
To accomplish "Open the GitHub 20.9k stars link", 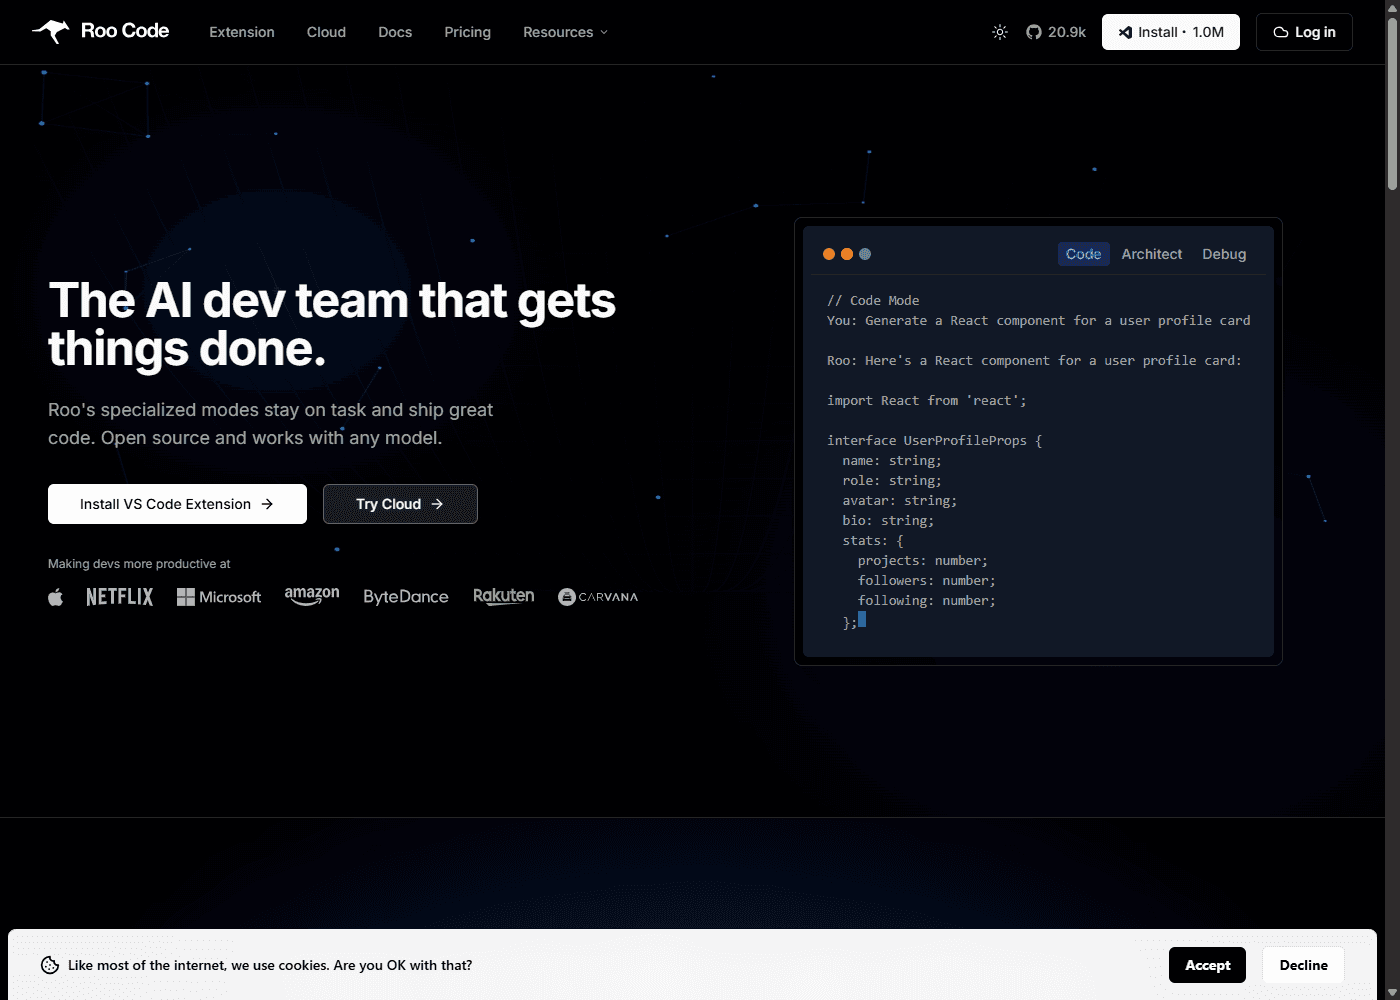I will click(x=1056, y=32).
